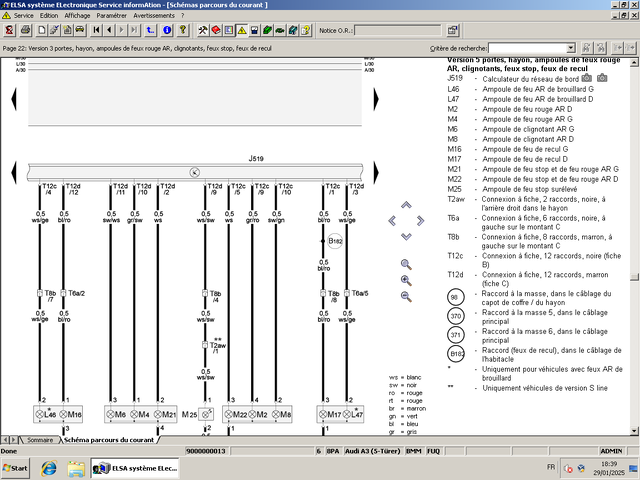Click the yellow question mark help icon
The image size is (640, 480).
tap(183, 30)
